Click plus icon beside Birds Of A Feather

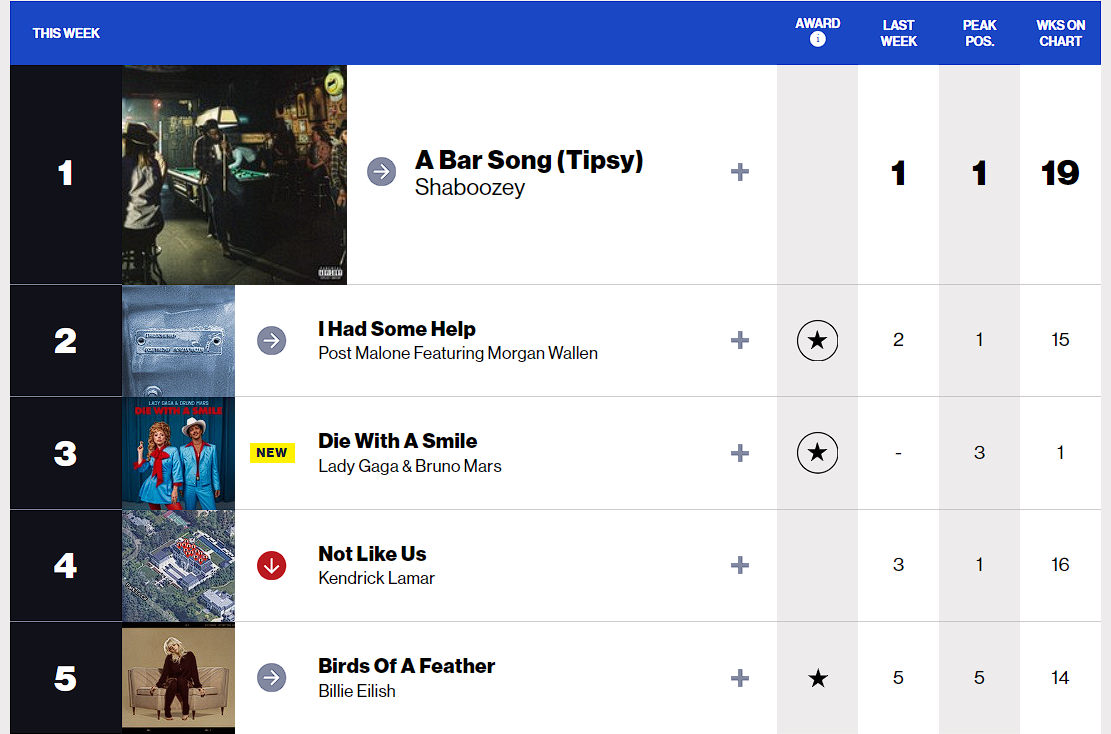click(x=740, y=678)
